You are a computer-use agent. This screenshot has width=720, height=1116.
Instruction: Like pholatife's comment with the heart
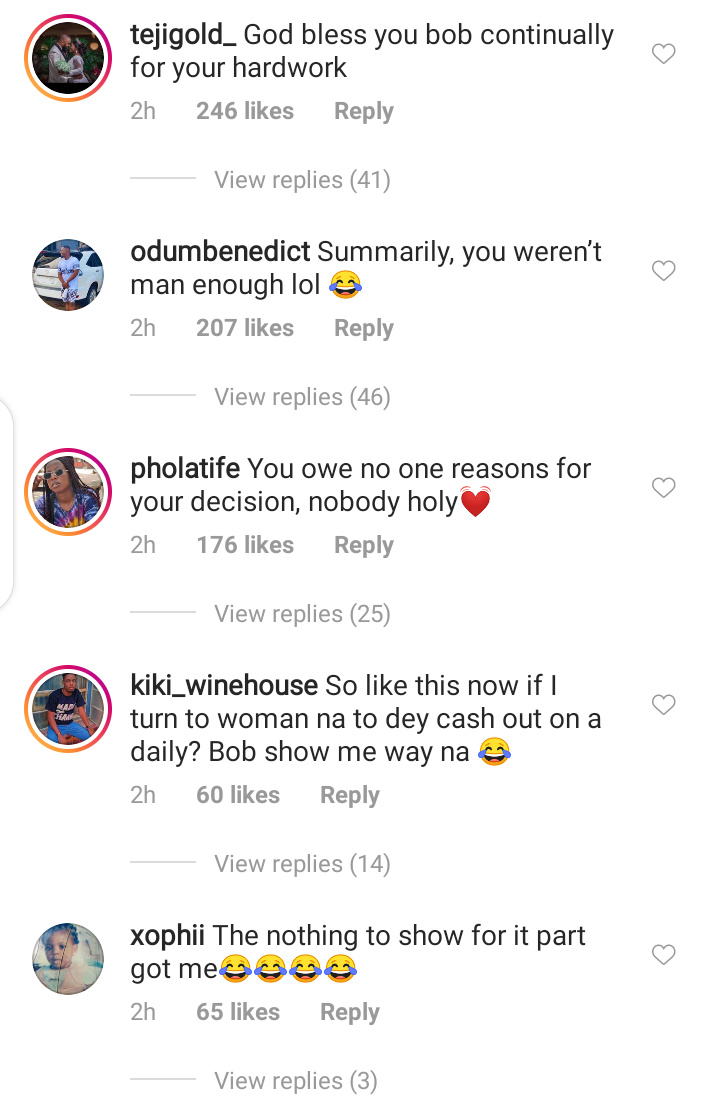coord(664,488)
